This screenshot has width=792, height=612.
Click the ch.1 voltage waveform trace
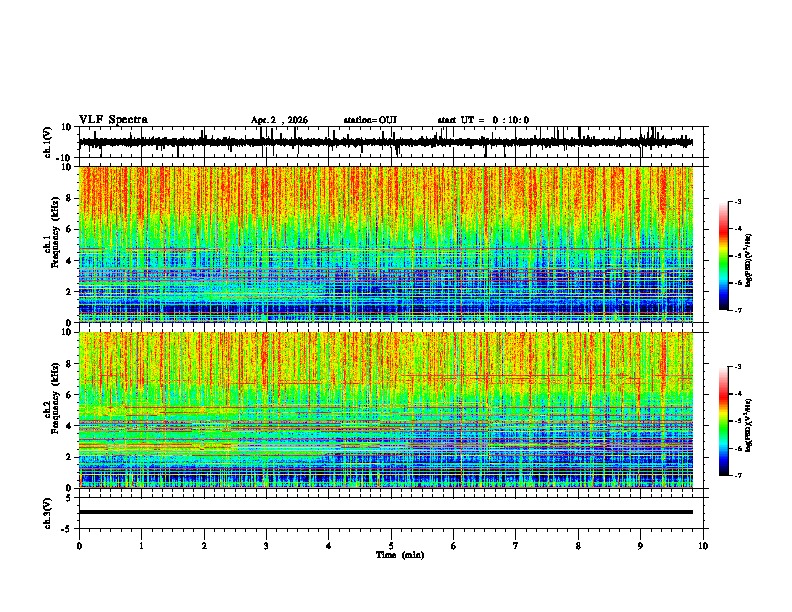pyautogui.click(x=386, y=142)
